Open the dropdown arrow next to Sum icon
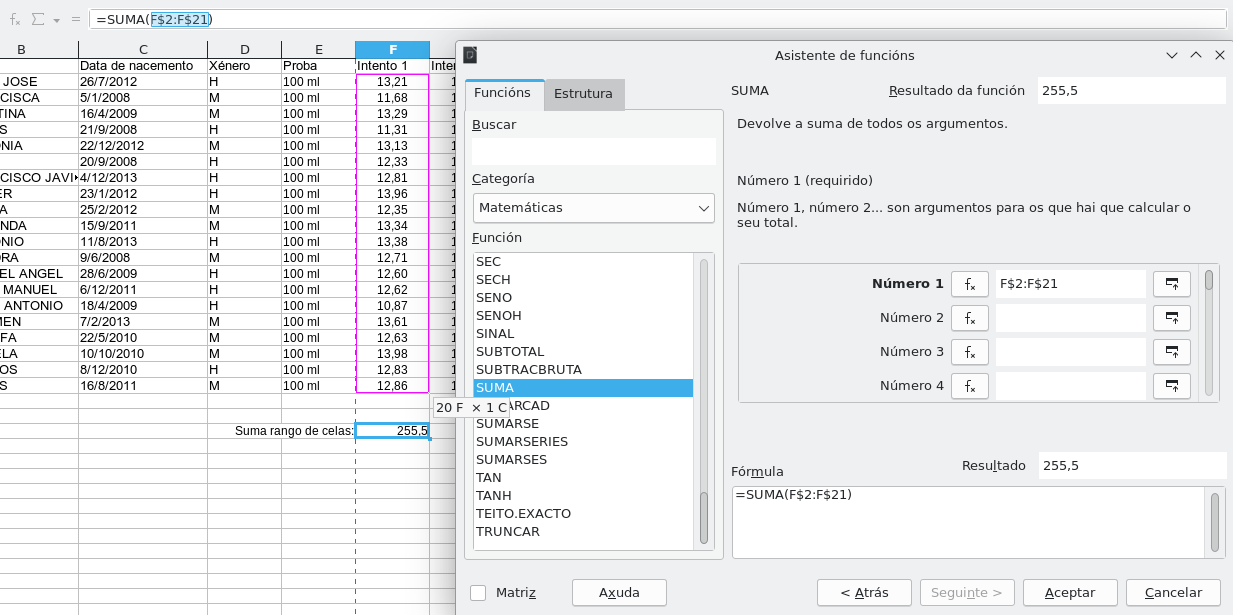 (x=56, y=20)
